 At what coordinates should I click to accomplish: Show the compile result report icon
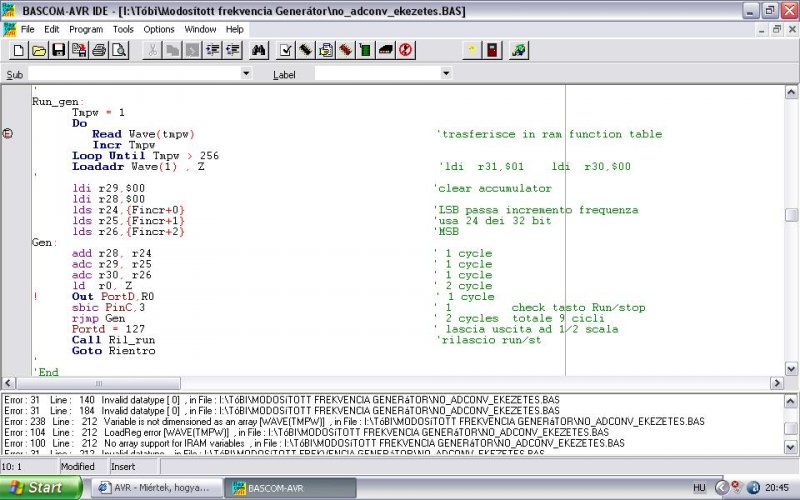pyautogui.click(x=326, y=50)
